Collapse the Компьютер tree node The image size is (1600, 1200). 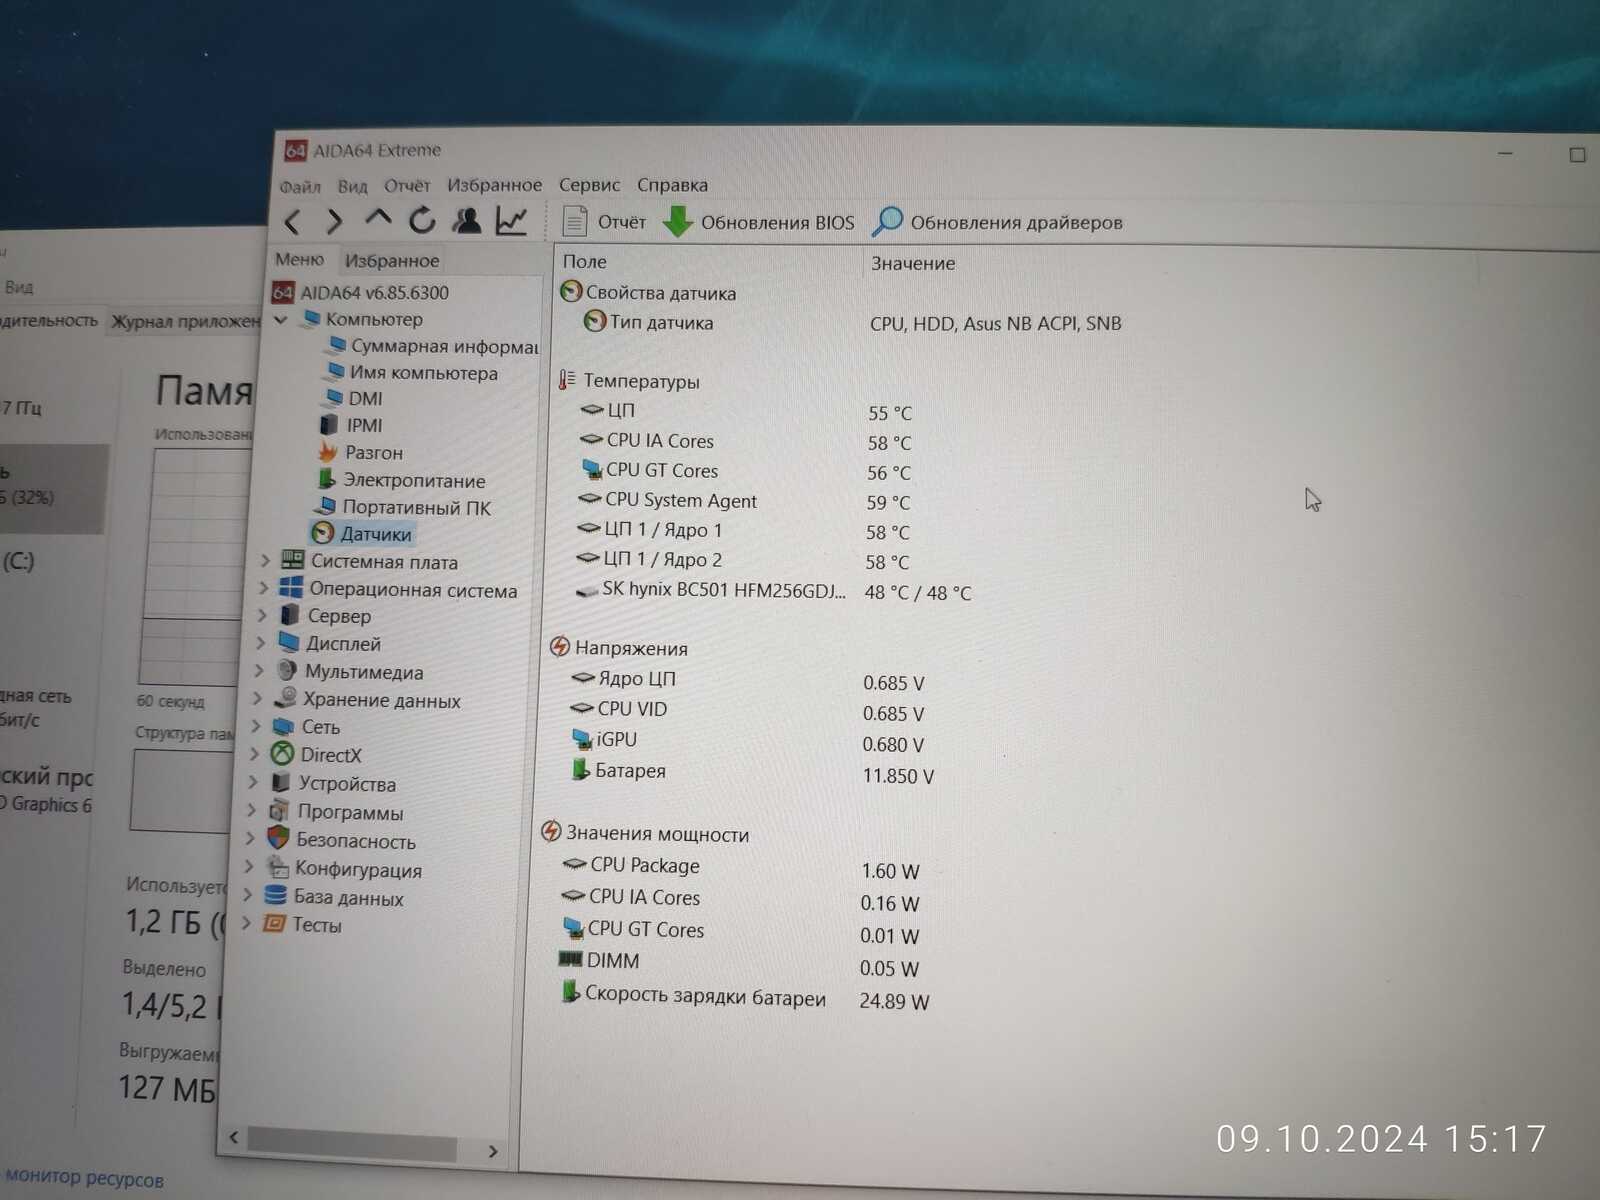(x=281, y=320)
